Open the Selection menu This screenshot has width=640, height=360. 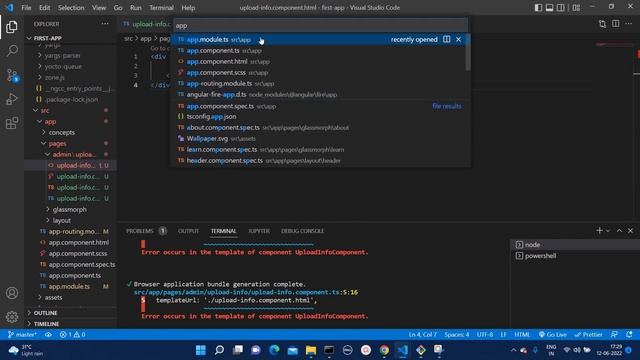tap(71, 7)
